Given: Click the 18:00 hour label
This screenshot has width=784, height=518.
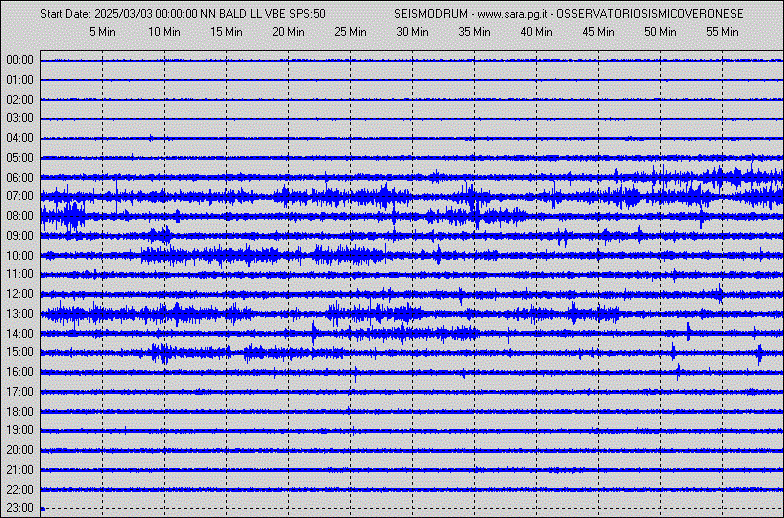Looking at the screenshot, I should click(20, 412).
